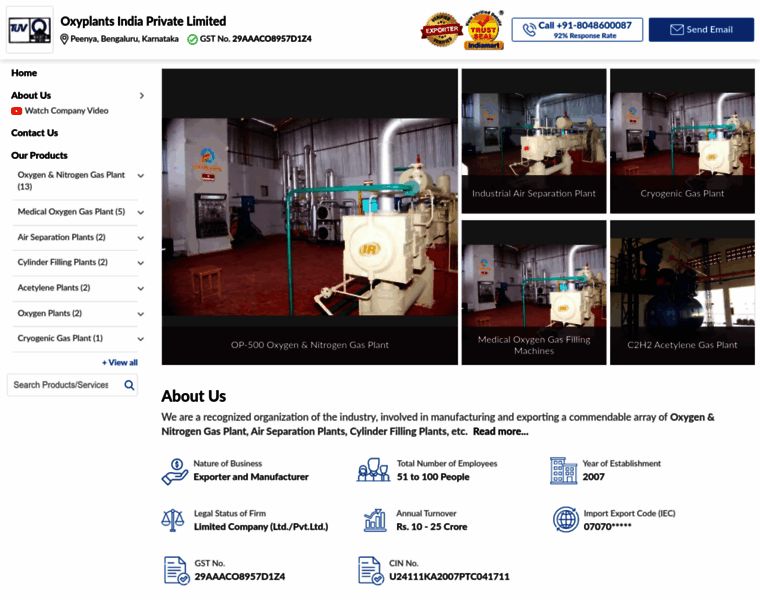Open OP-500 Oxygen & Nitrogen Gas Plant image
The width and height of the screenshot is (760, 600).
pos(310,217)
